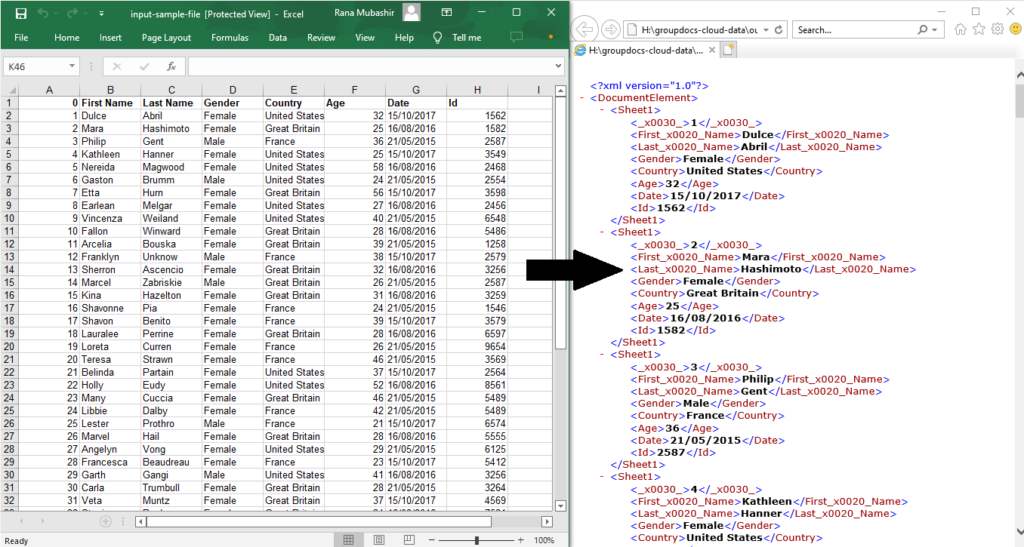Image resolution: width=1024 pixels, height=547 pixels.
Task: Click horizontal scrollbar right arrow in Excel
Action: (x=547, y=522)
